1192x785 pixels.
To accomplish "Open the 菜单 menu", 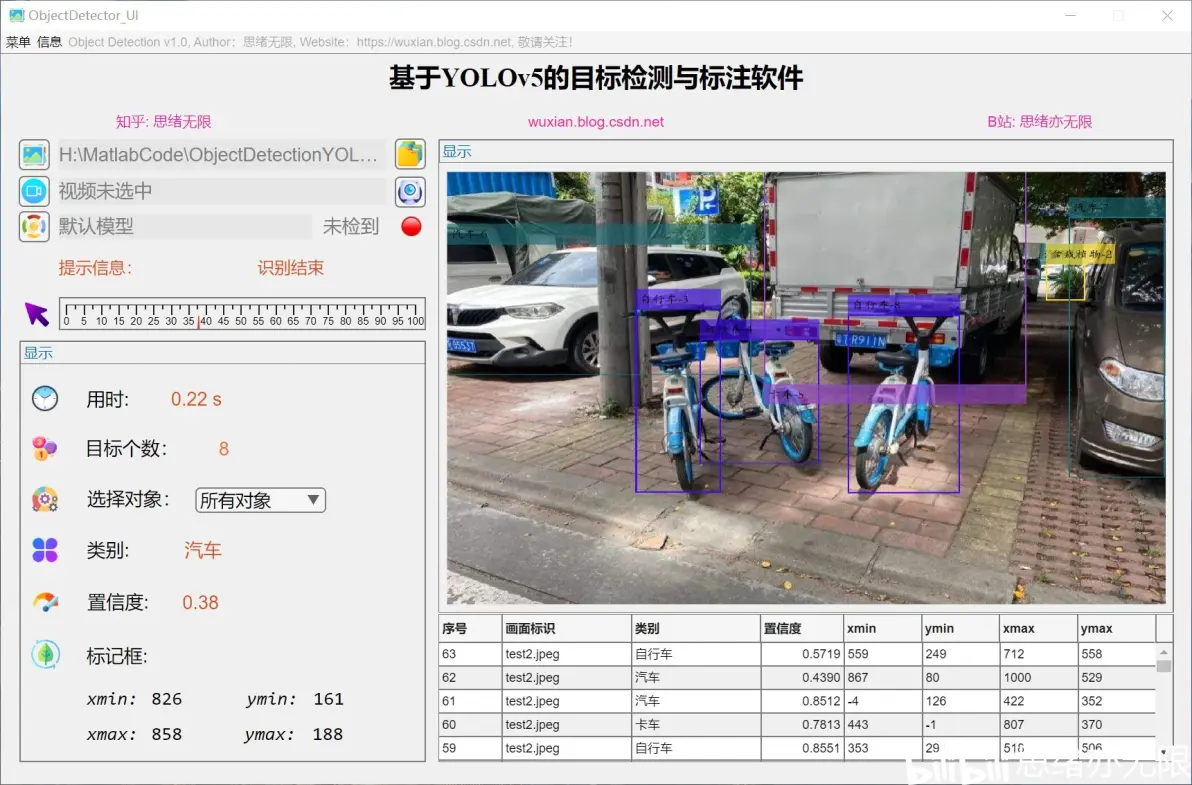I will 18,42.
